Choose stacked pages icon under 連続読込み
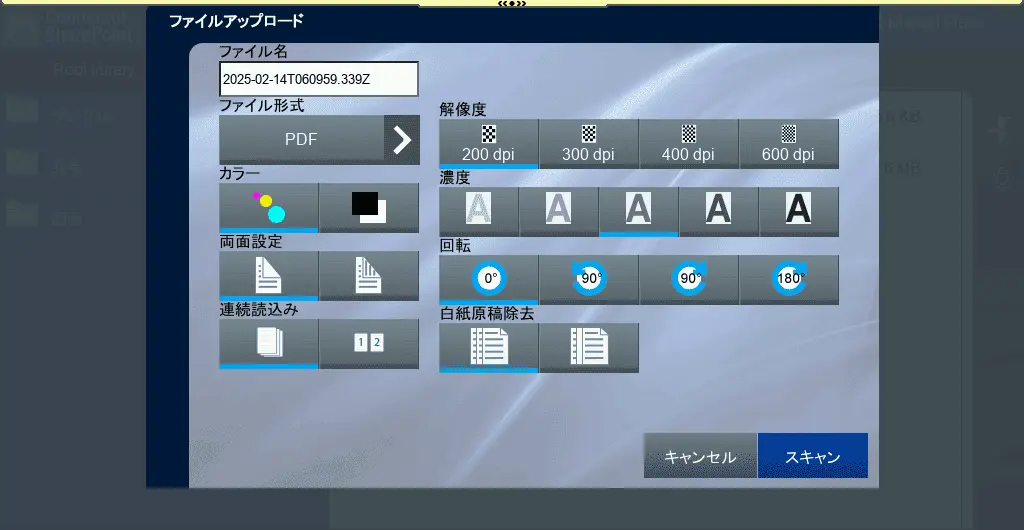Image resolution: width=1024 pixels, height=530 pixels. click(x=269, y=343)
